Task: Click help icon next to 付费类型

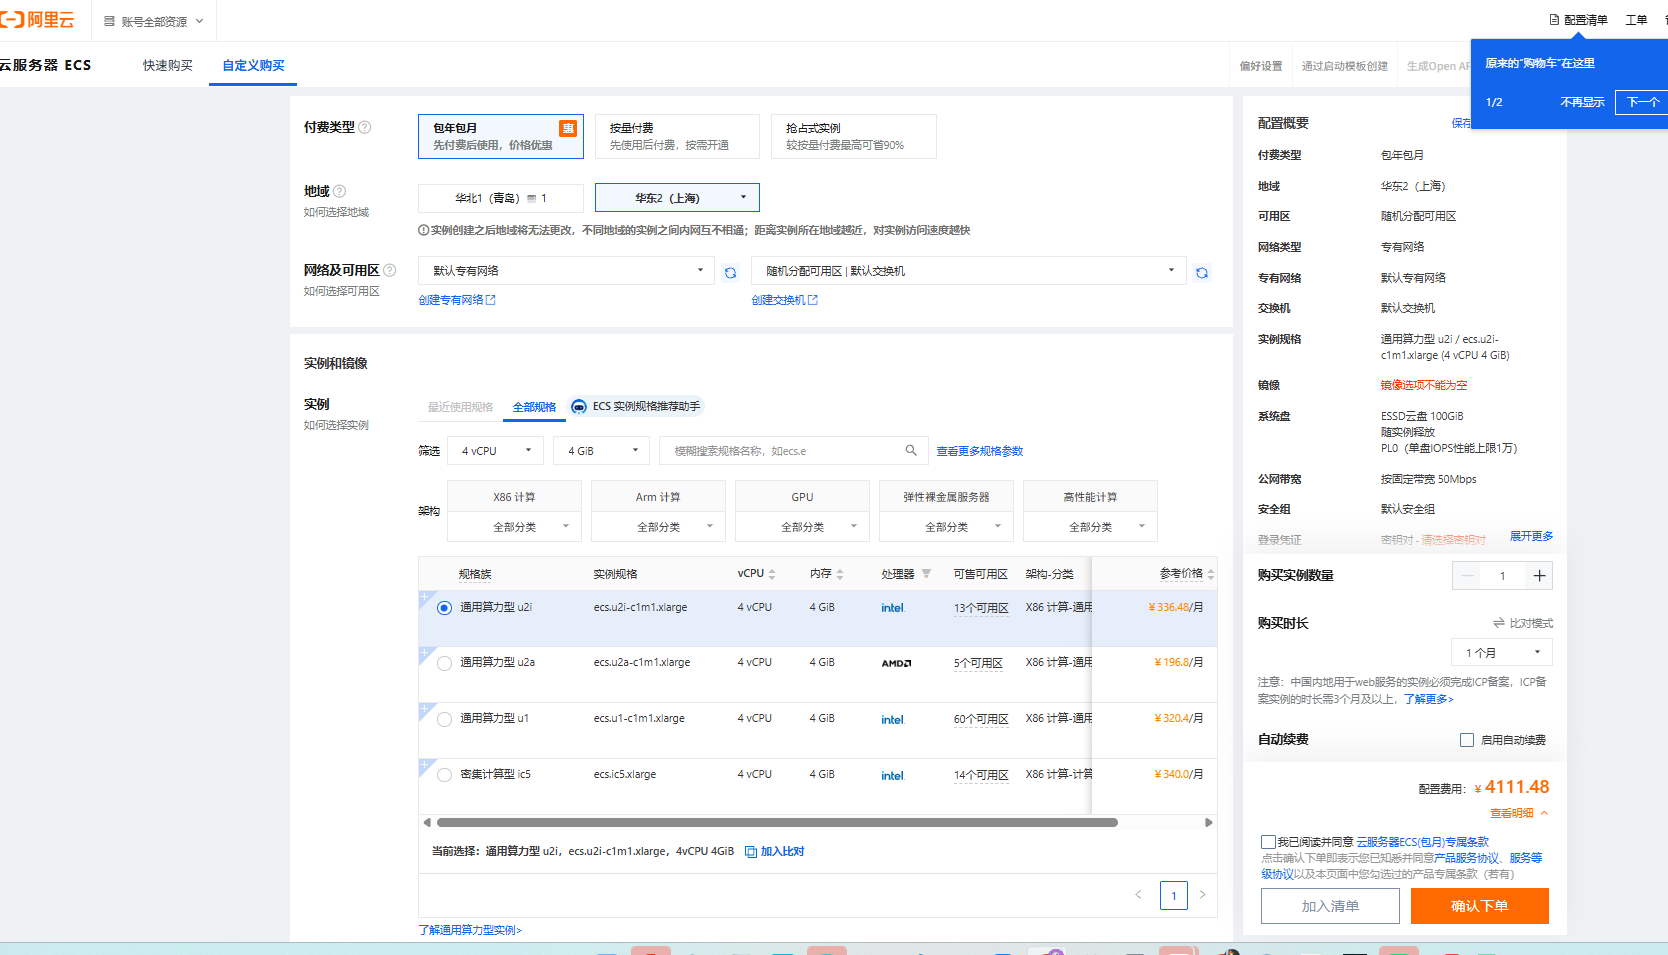Action: click(x=365, y=127)
